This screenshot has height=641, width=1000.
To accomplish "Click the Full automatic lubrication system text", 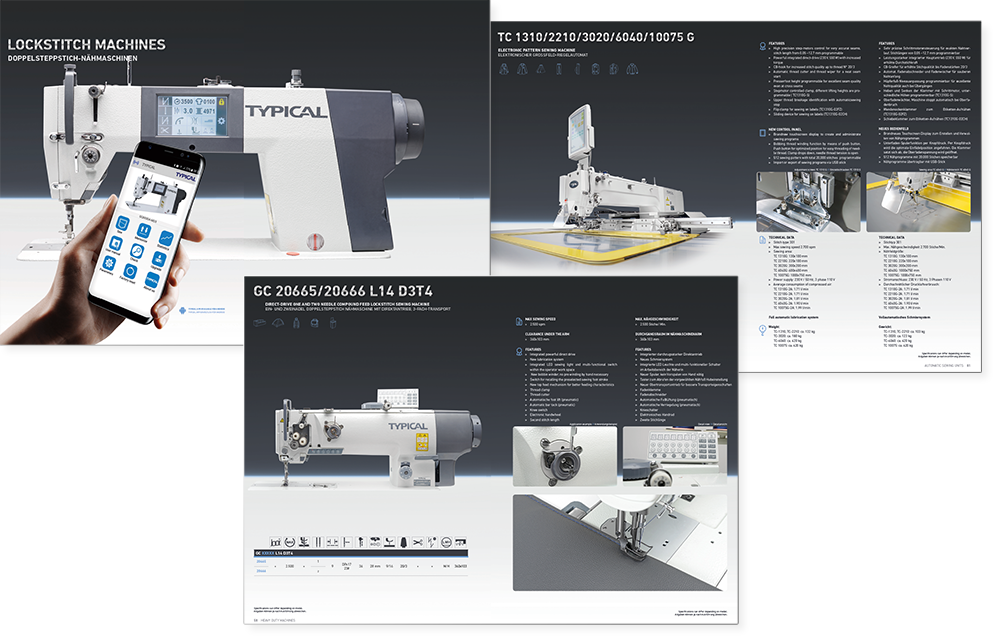I will click(793, 317).
